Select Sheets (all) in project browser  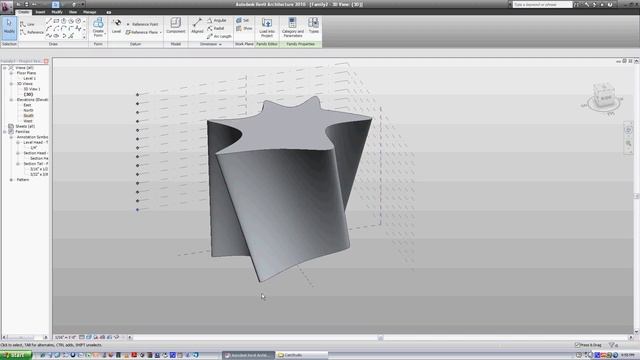pyautogui.click(x=25, y=127)
